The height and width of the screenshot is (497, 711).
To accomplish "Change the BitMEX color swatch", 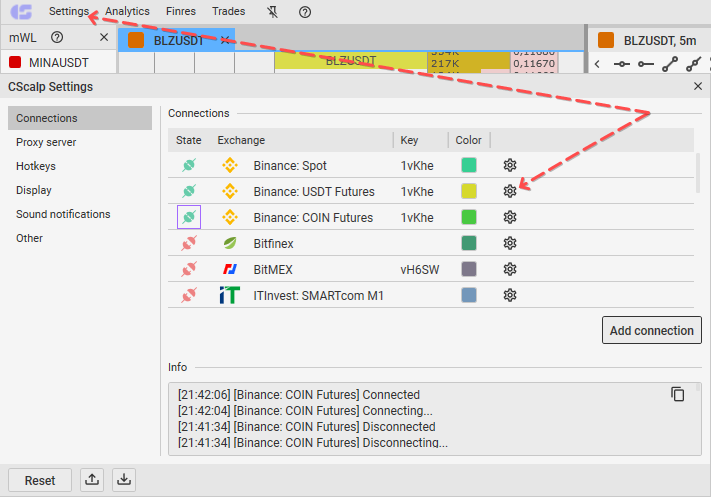I will (x=469, y=269).
